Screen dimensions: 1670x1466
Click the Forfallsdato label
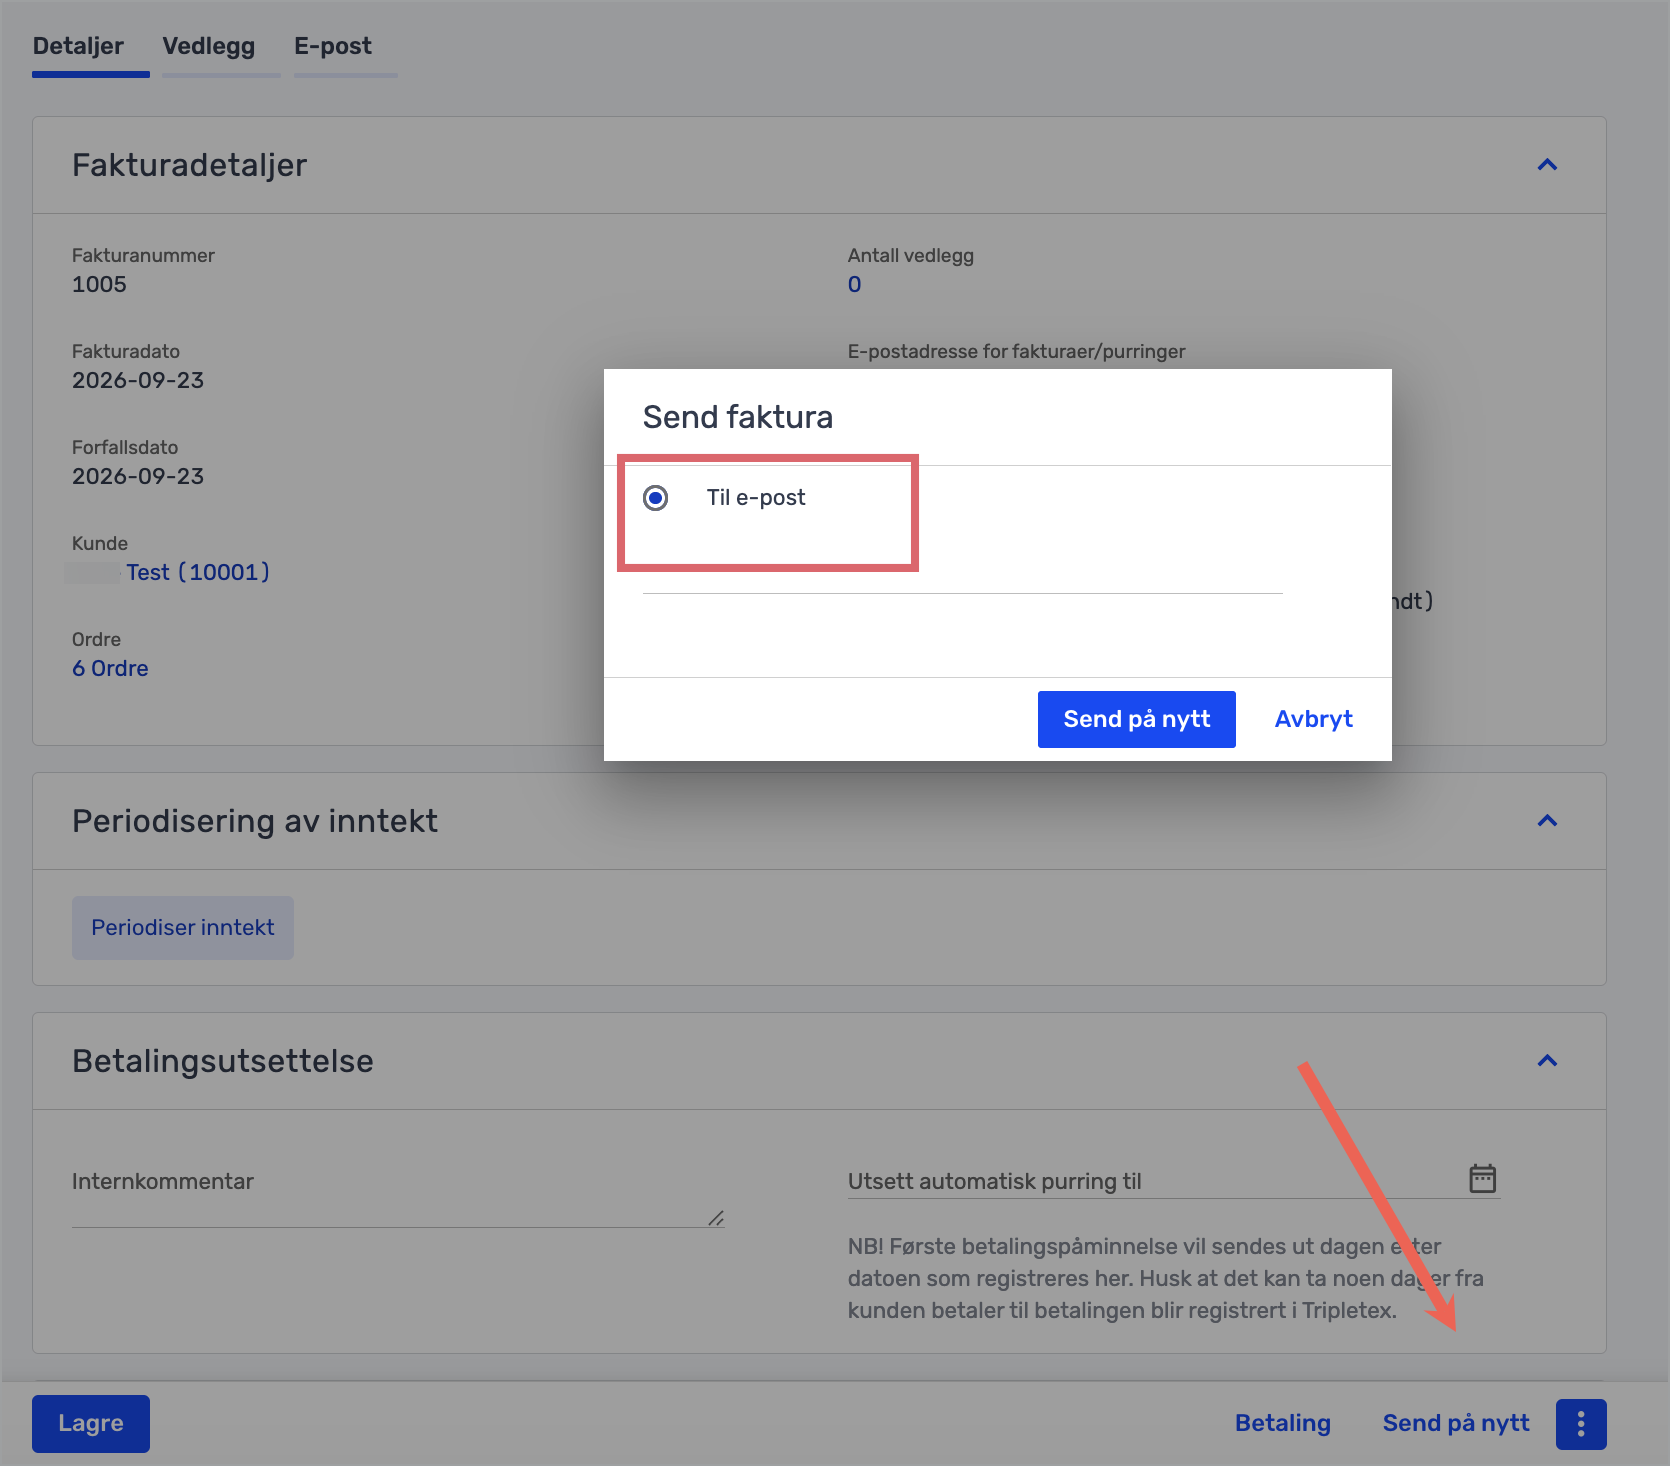coord(125,447)
